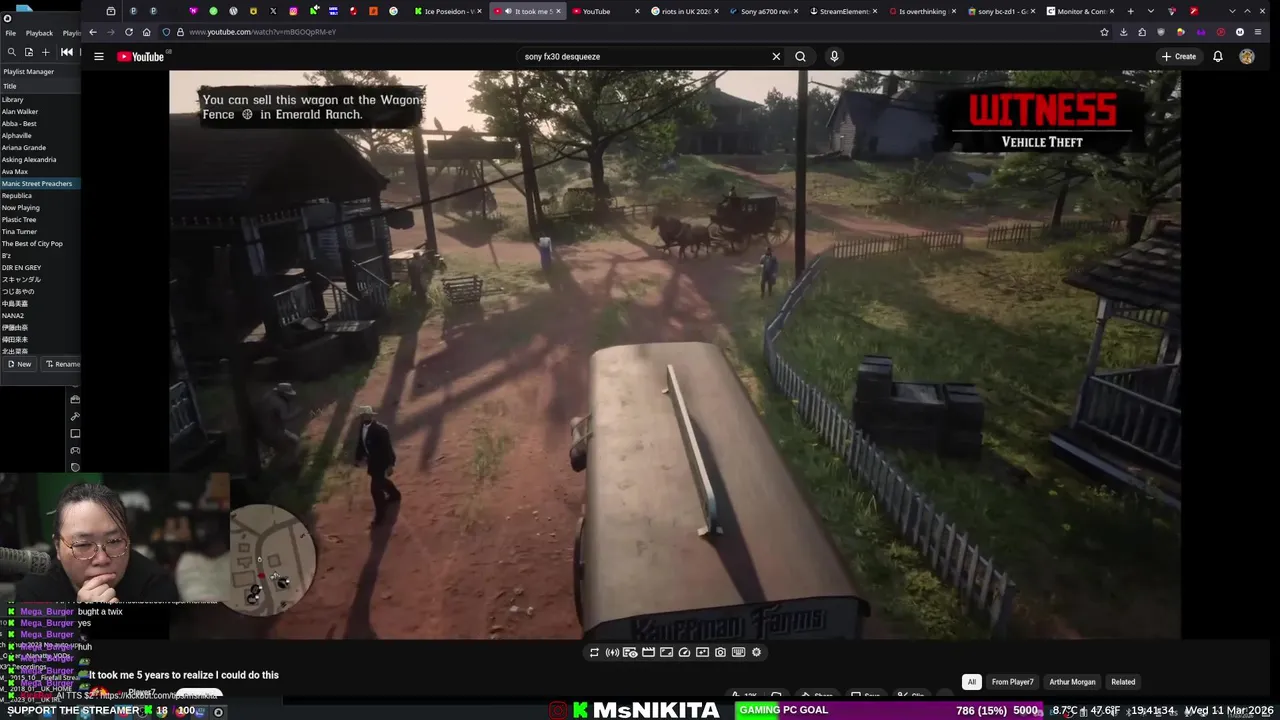Clear the YouTube search box text
Image resolution: width=1280 pixels, height=720 pixels.
[776, 56]
